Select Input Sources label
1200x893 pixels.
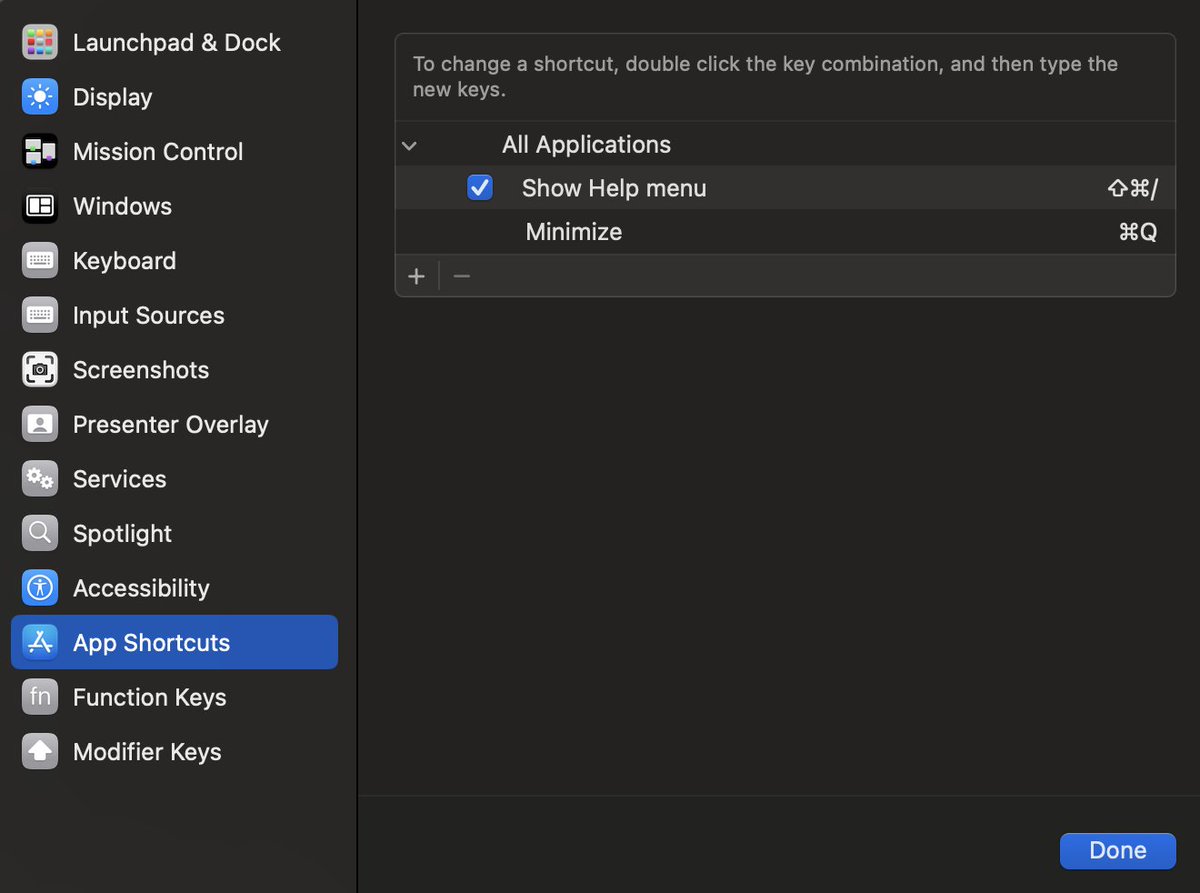coord(148,315)
